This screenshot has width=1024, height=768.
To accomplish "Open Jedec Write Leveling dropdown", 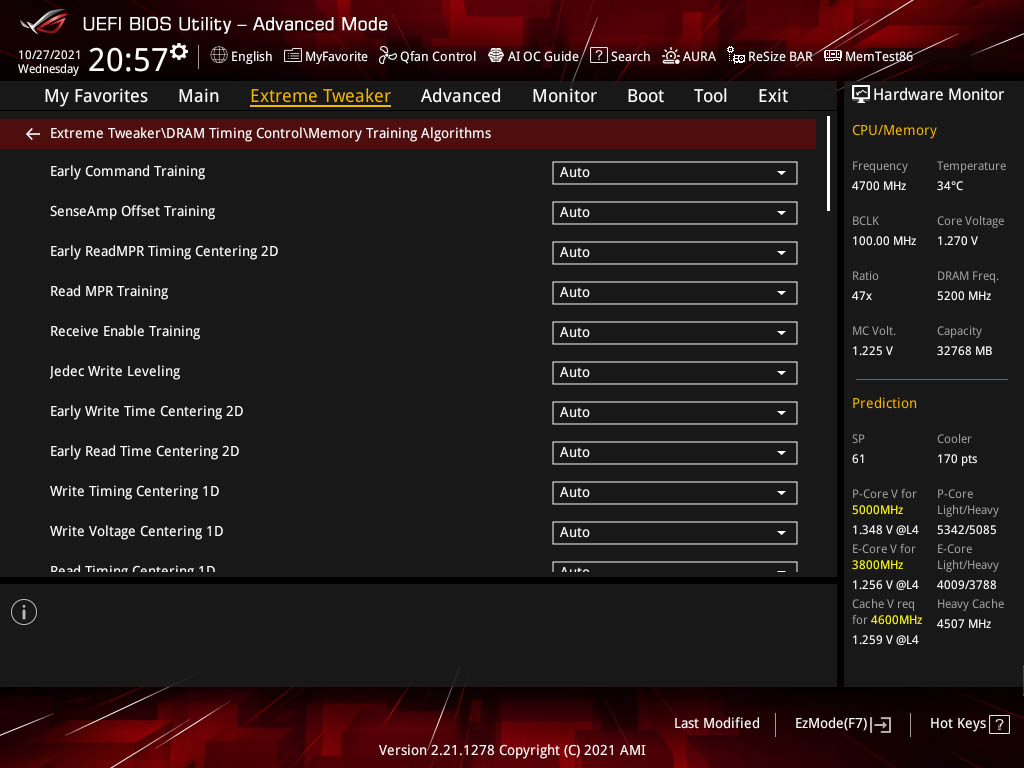I will tap(675, 372).
